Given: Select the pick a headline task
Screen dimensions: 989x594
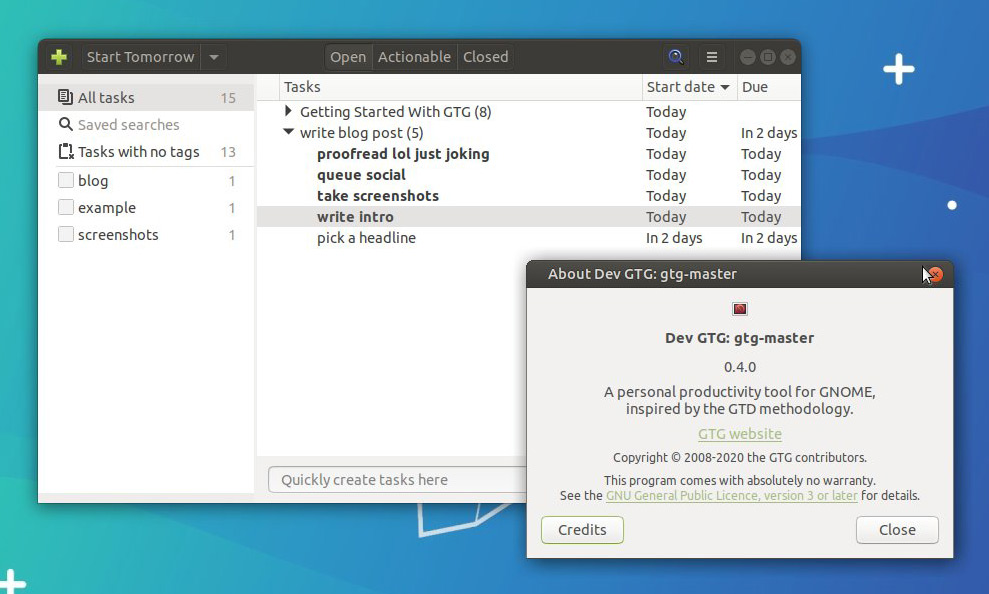Looking at the screenshot, I should tap(366, 238).
